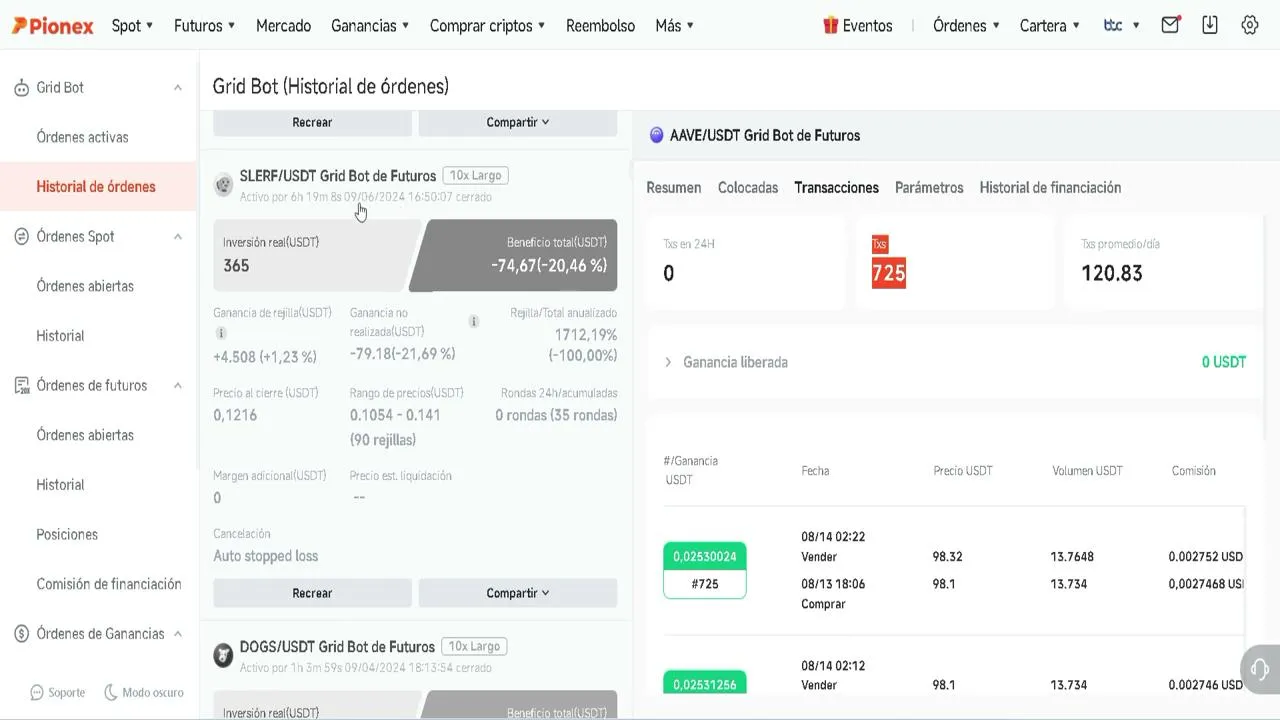Screen dimensions: 1280x720
Task: Open the floating headset support button
Action: 1260,669
